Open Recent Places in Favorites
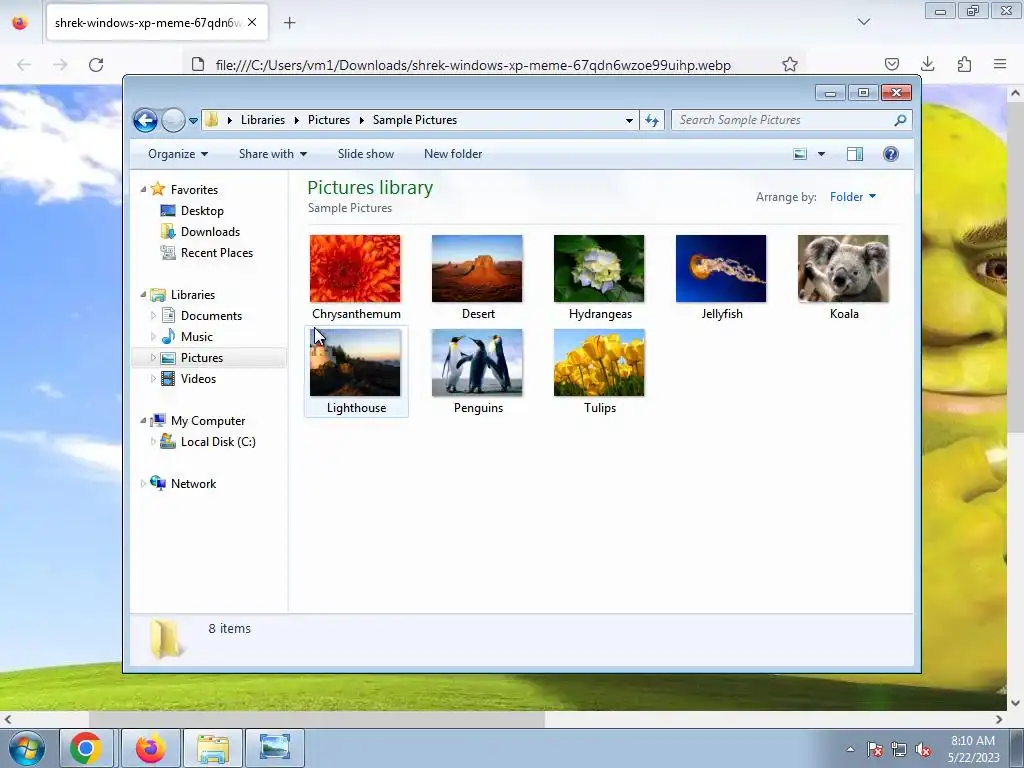 (217, 253)
